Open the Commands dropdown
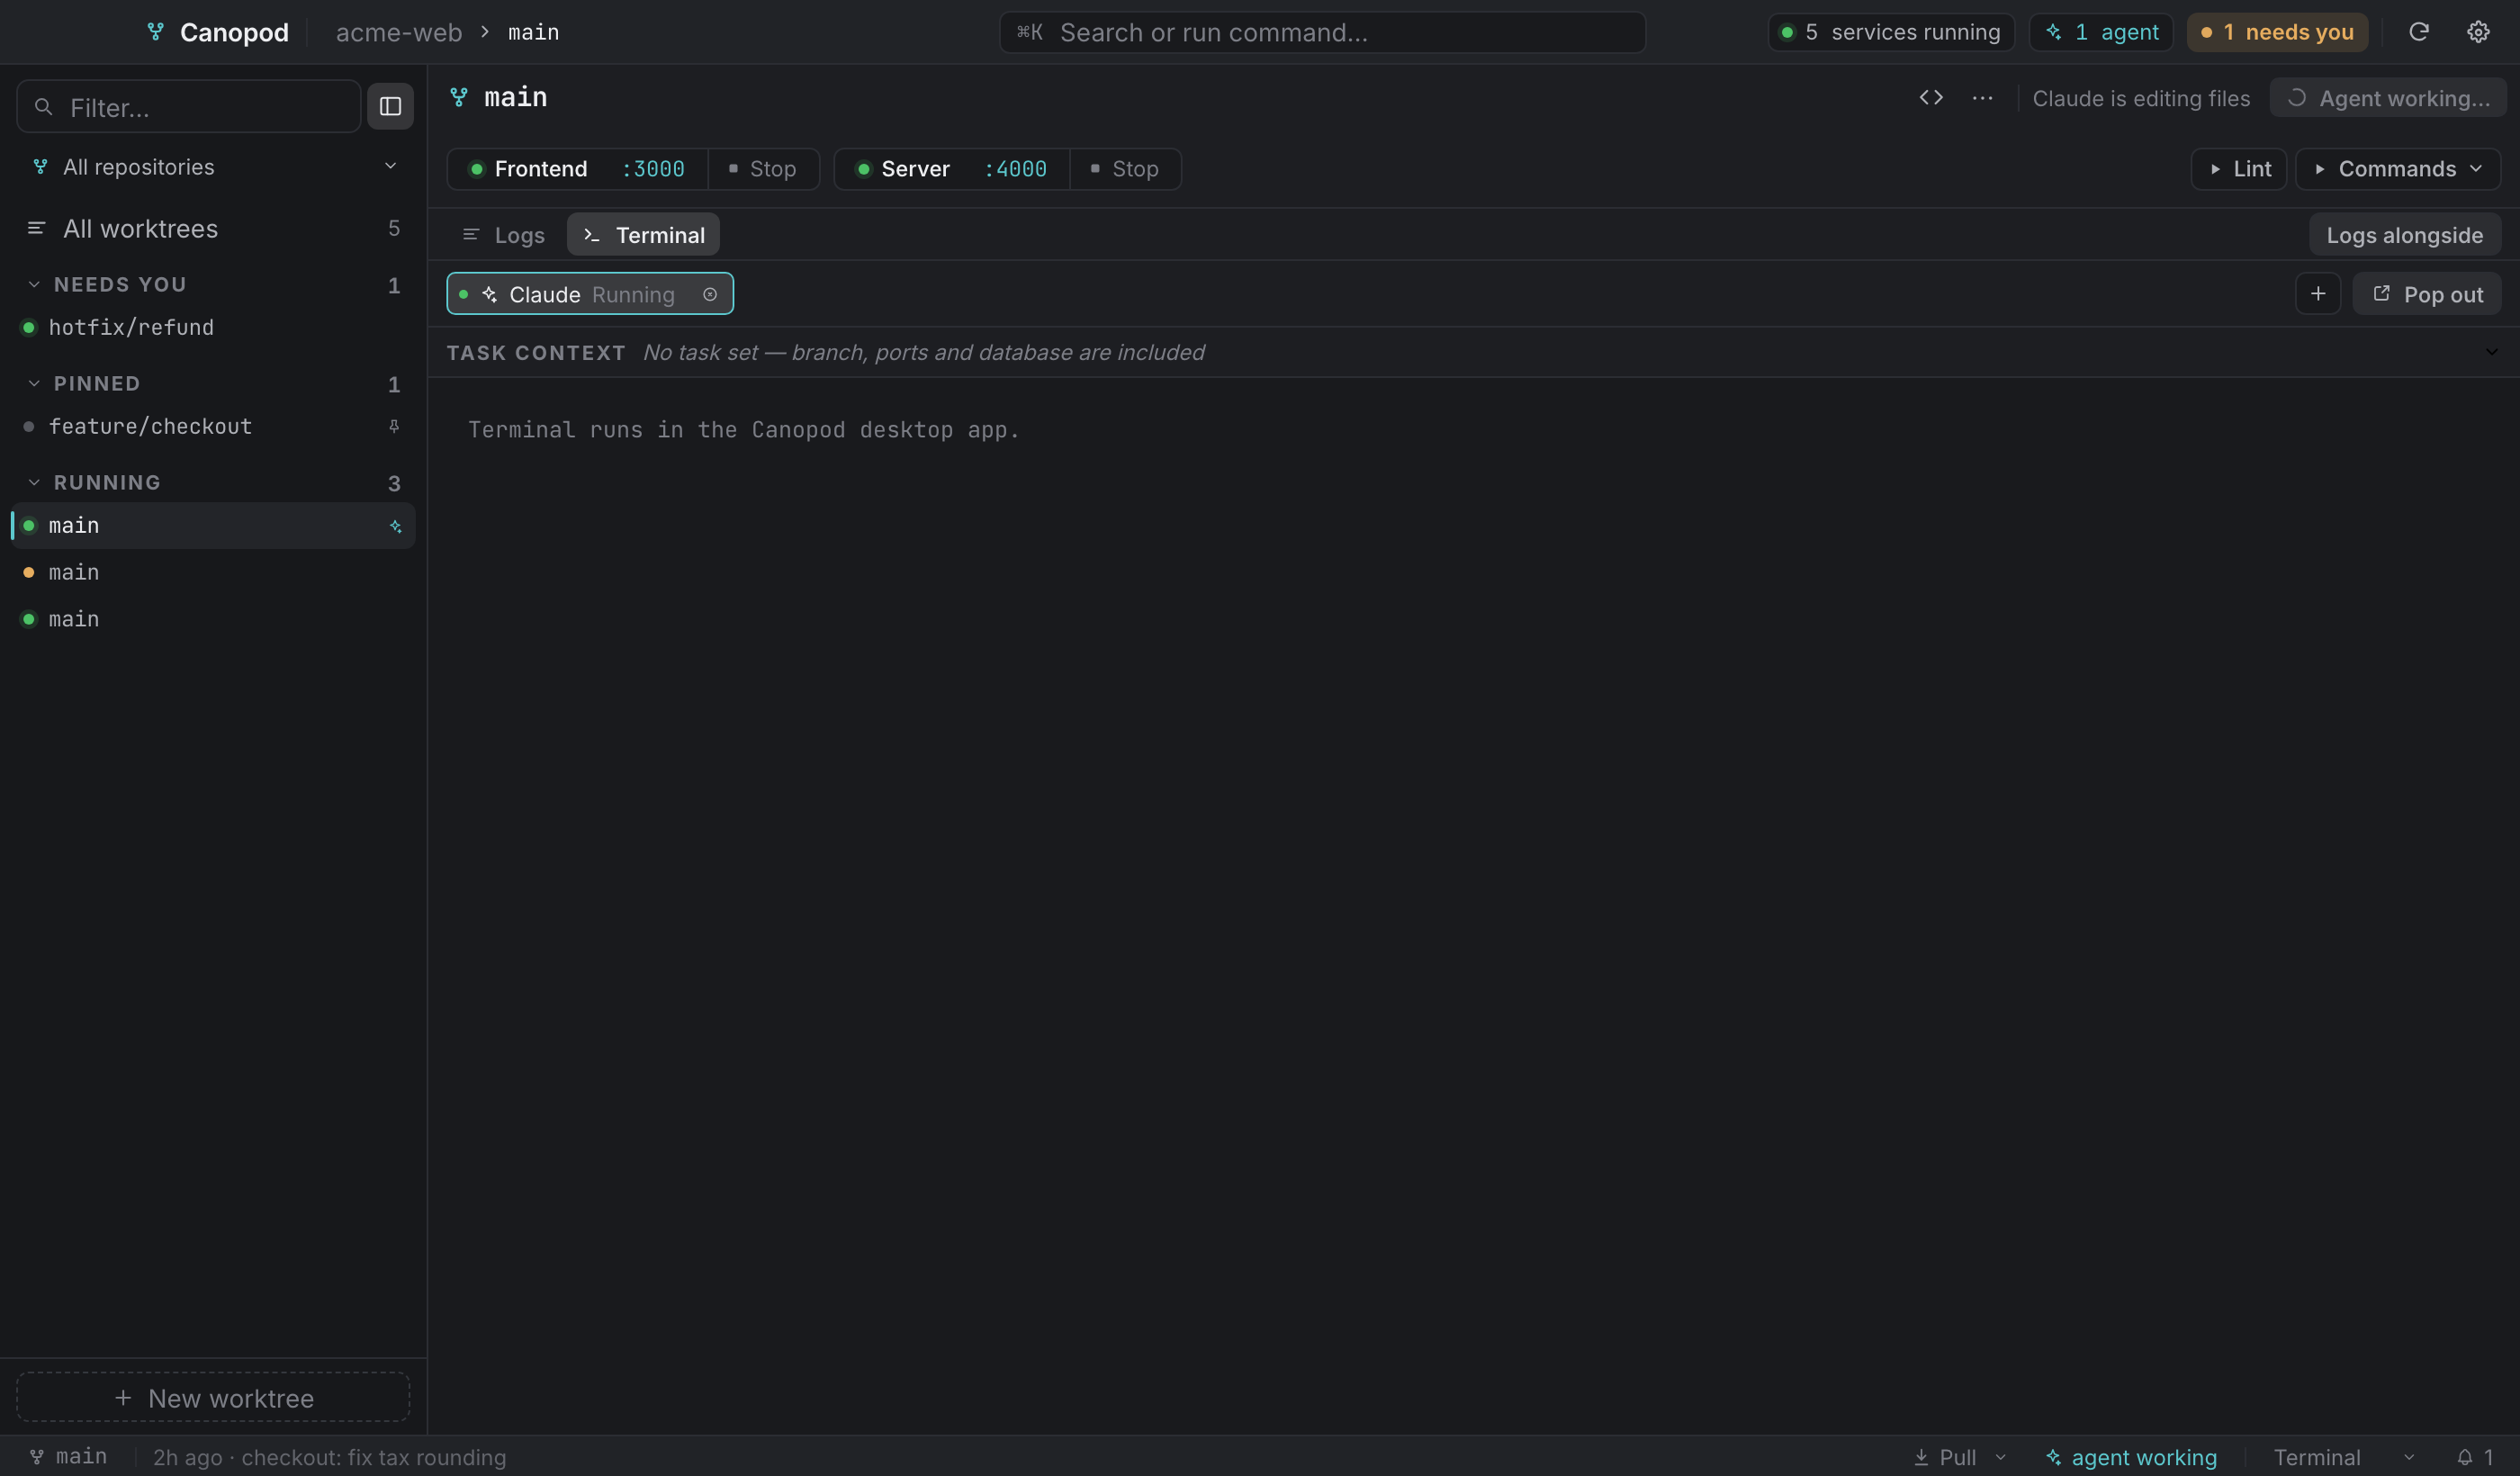This screenshot has height=1476, width=2520. 2397,169
